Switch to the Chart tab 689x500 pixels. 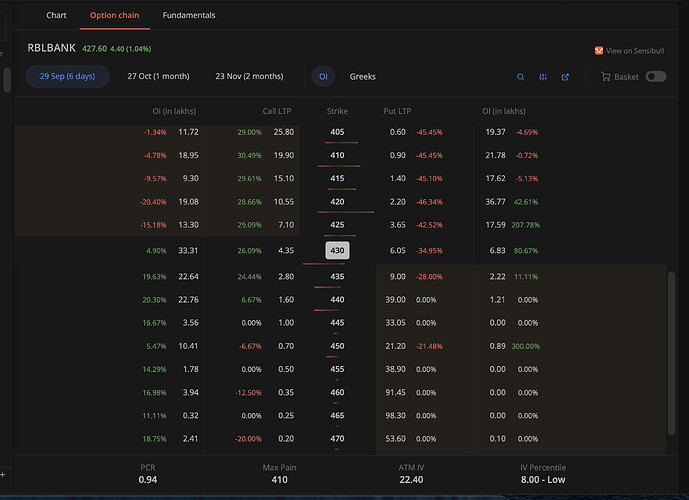coord(56,15)
